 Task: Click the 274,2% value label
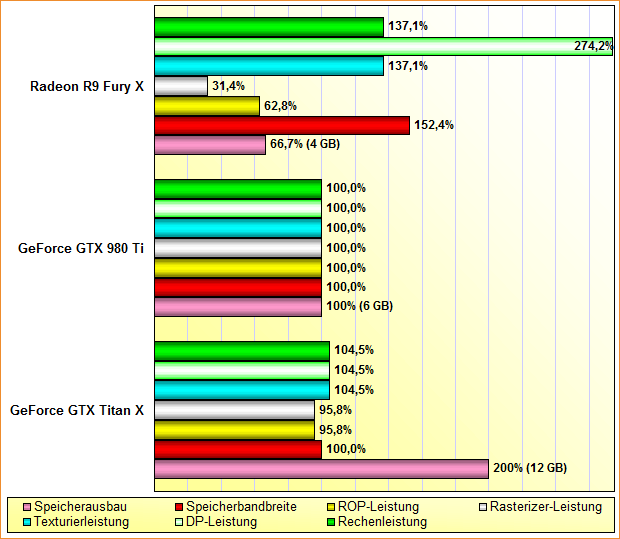(593, 46)
